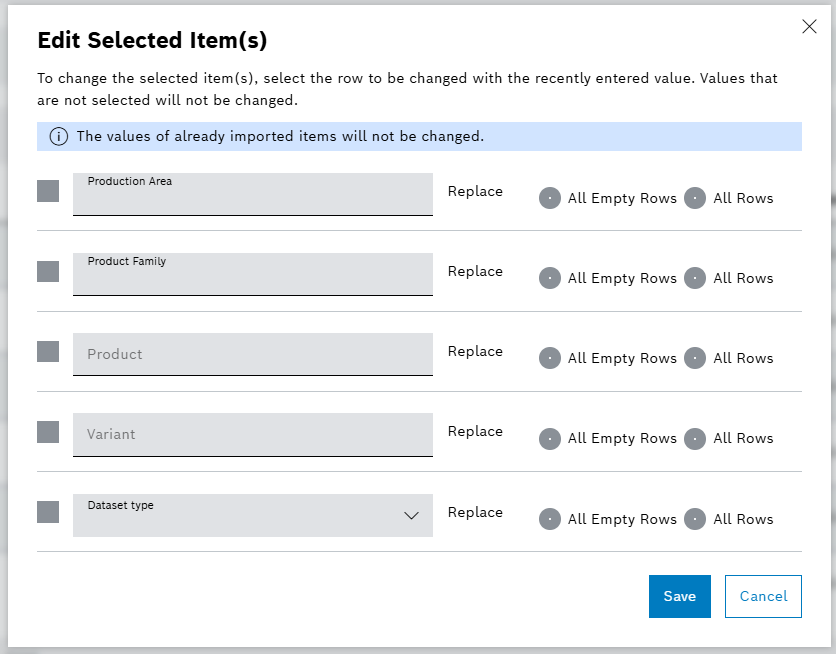Enable the Product Family row checkbox
Viewport: 836px width, 654px height.
(x=48, y=271)
